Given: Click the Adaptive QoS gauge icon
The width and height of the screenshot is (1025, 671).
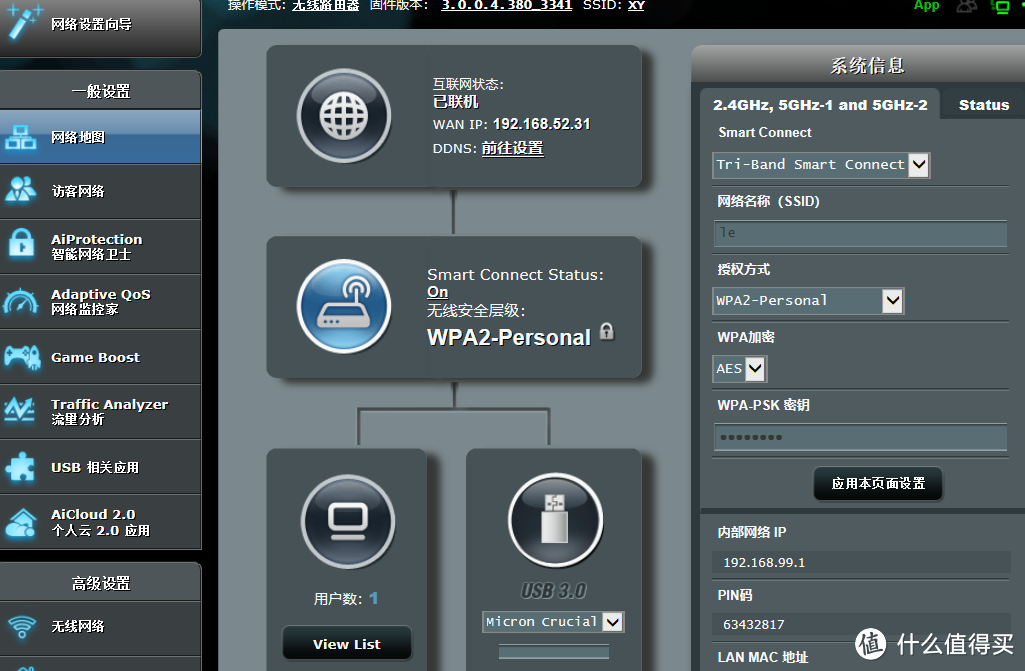Looking at the screenshot, I should click(21, 301).
